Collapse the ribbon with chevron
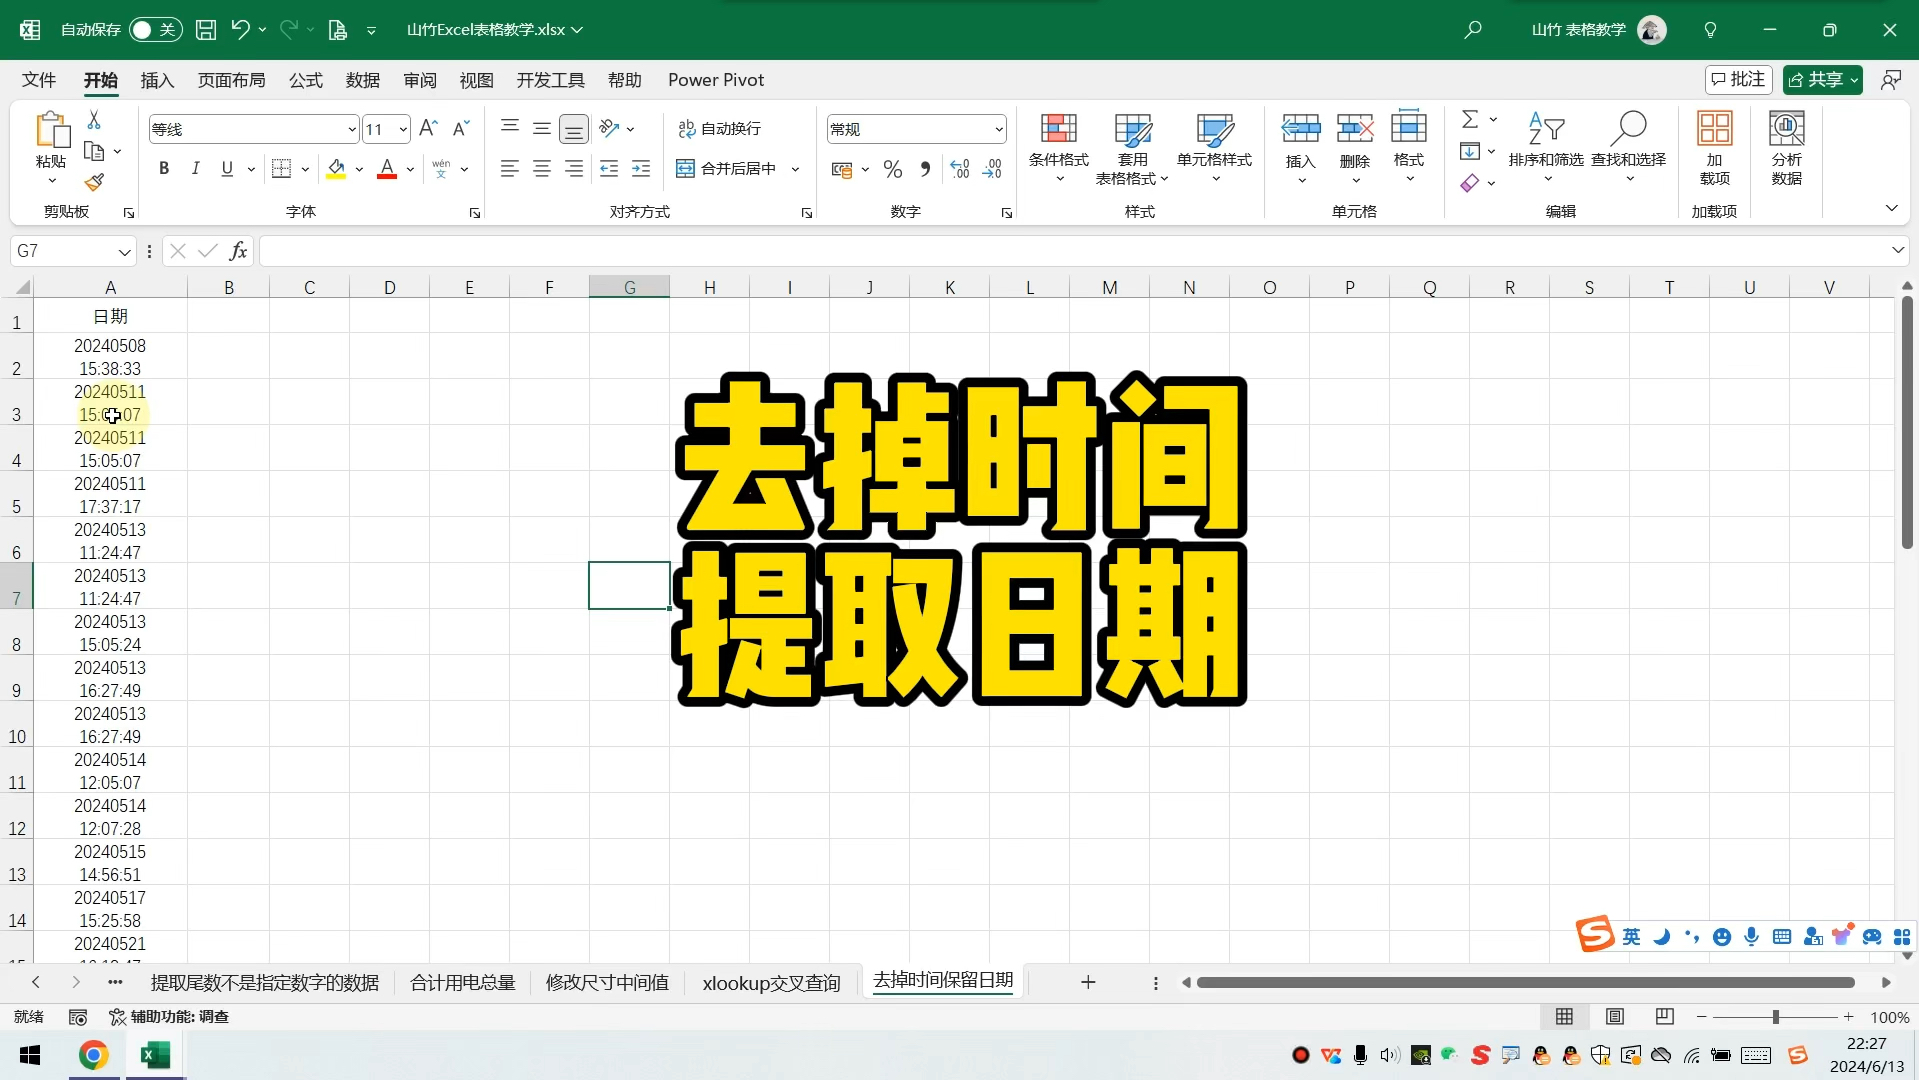 pyautogui.click(x=1891, y=208)
